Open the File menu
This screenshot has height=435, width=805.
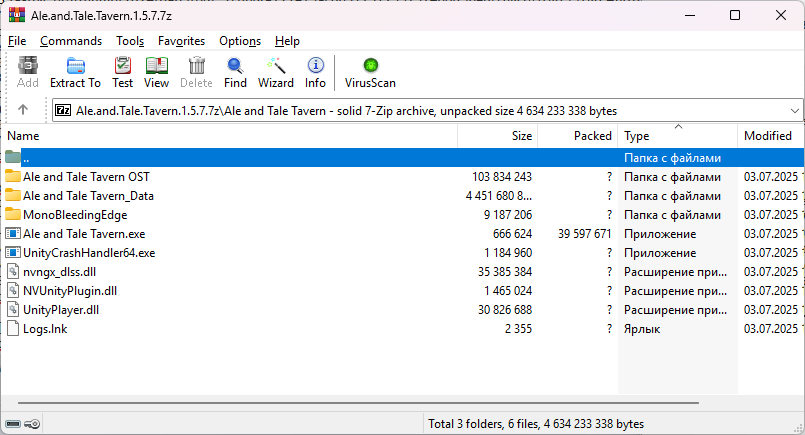[x=17, y=41]
